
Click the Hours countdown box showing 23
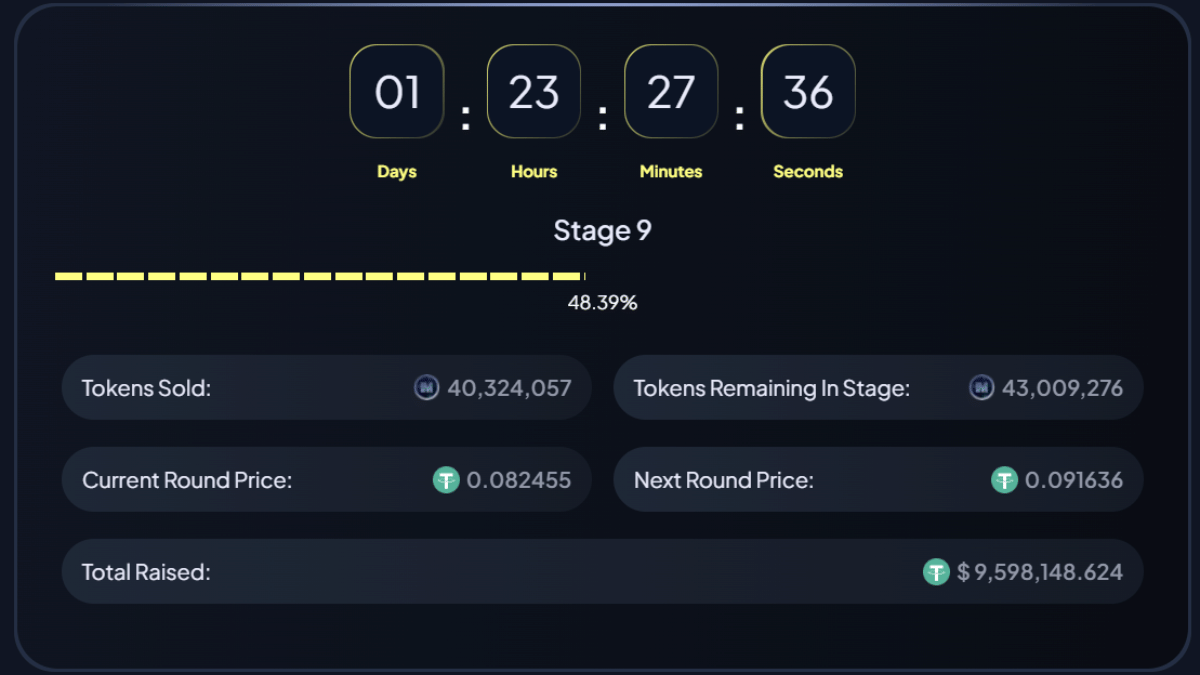pos(534,92)
